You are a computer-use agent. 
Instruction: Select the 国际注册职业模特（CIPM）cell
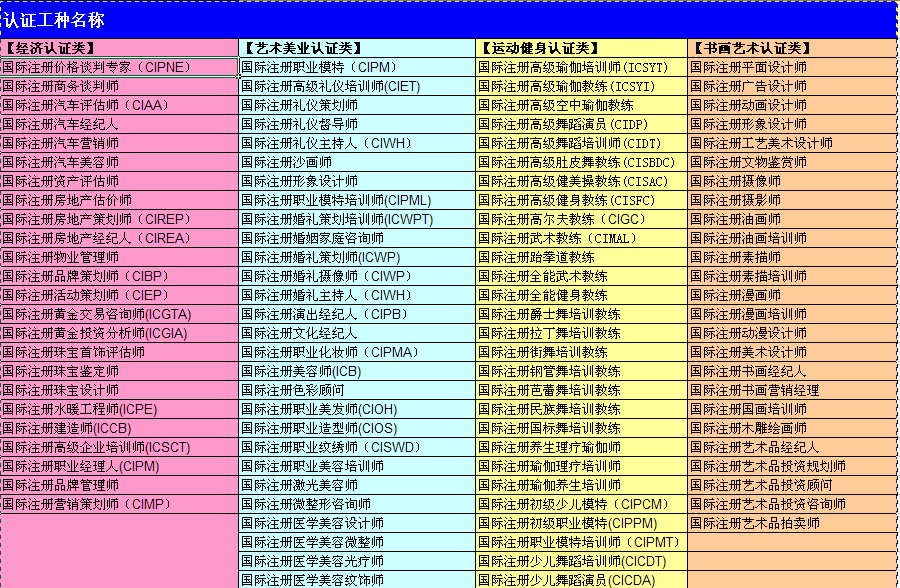tap(357, 67)
